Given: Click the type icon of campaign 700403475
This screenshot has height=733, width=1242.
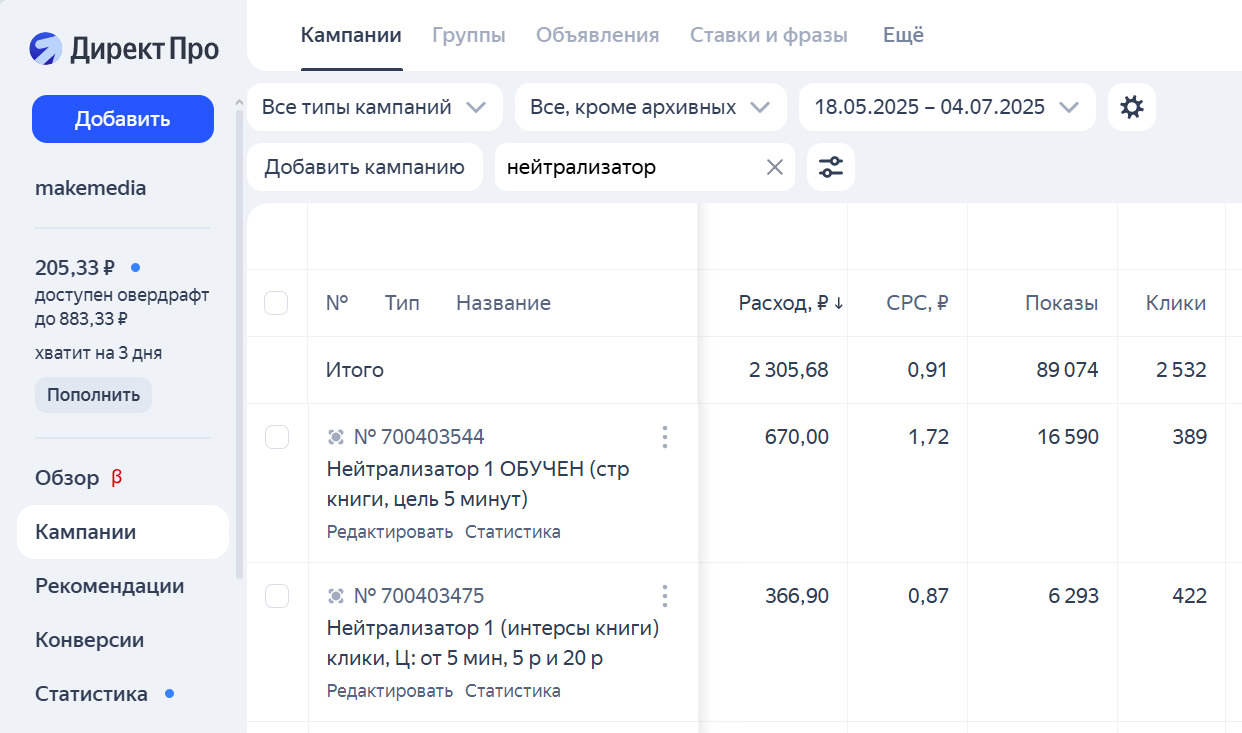Looking at the screenshot, I should pos(336,597).
